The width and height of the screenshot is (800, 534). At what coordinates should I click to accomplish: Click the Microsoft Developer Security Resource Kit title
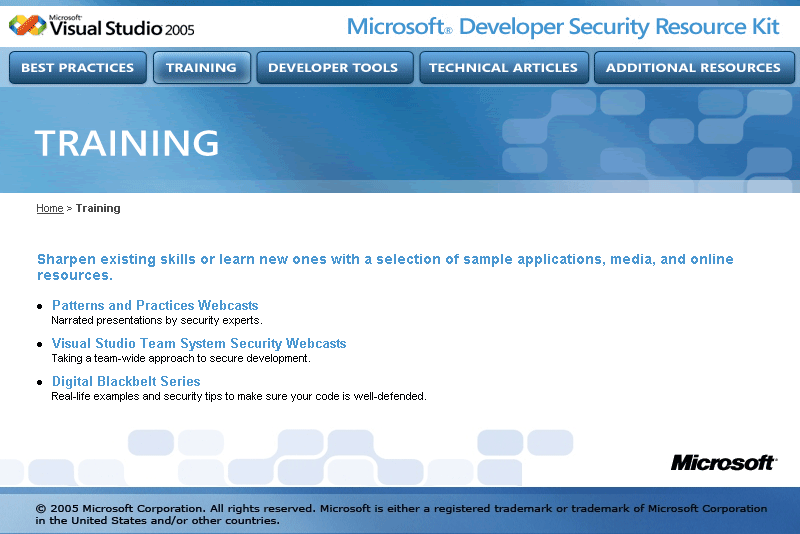coord(563,27)
